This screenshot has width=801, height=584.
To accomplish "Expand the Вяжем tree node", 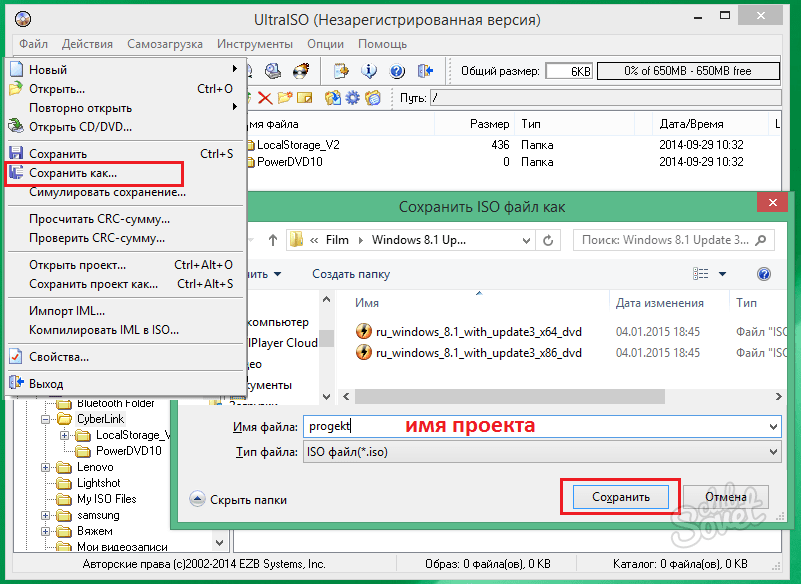I will click(x=45, y=531).
